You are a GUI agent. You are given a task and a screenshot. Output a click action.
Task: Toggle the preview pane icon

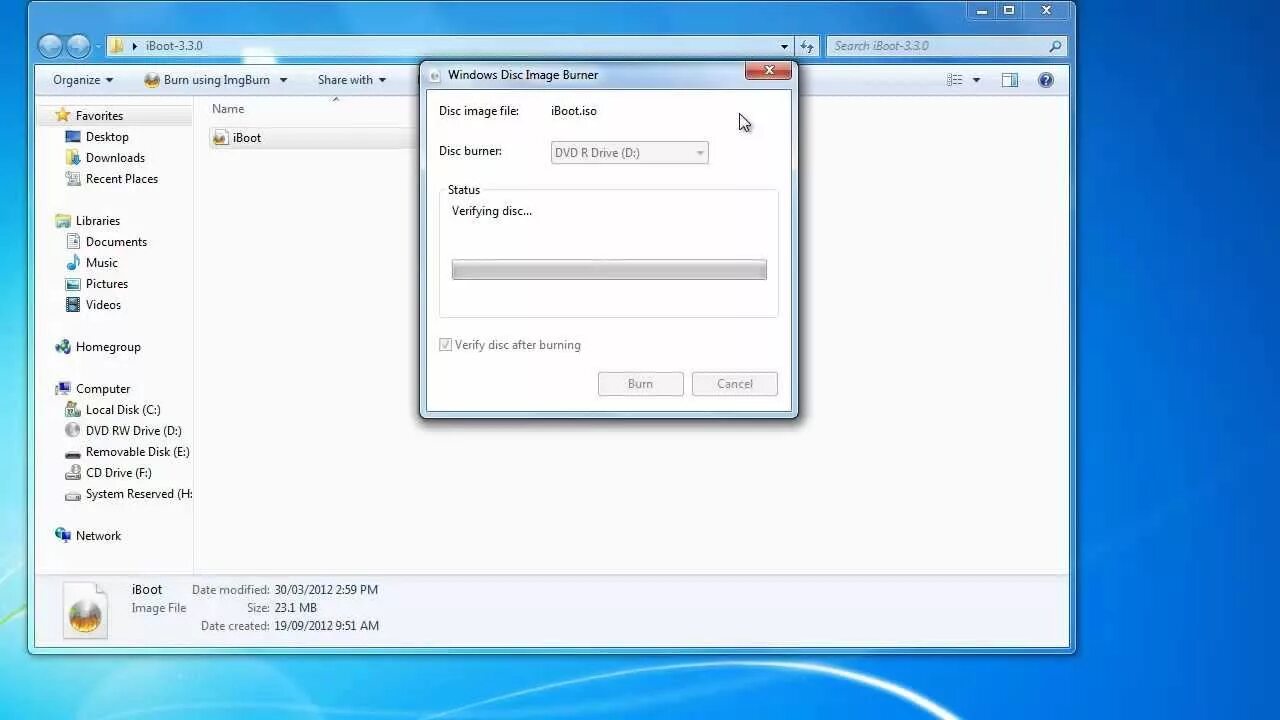coord(1010,80)
